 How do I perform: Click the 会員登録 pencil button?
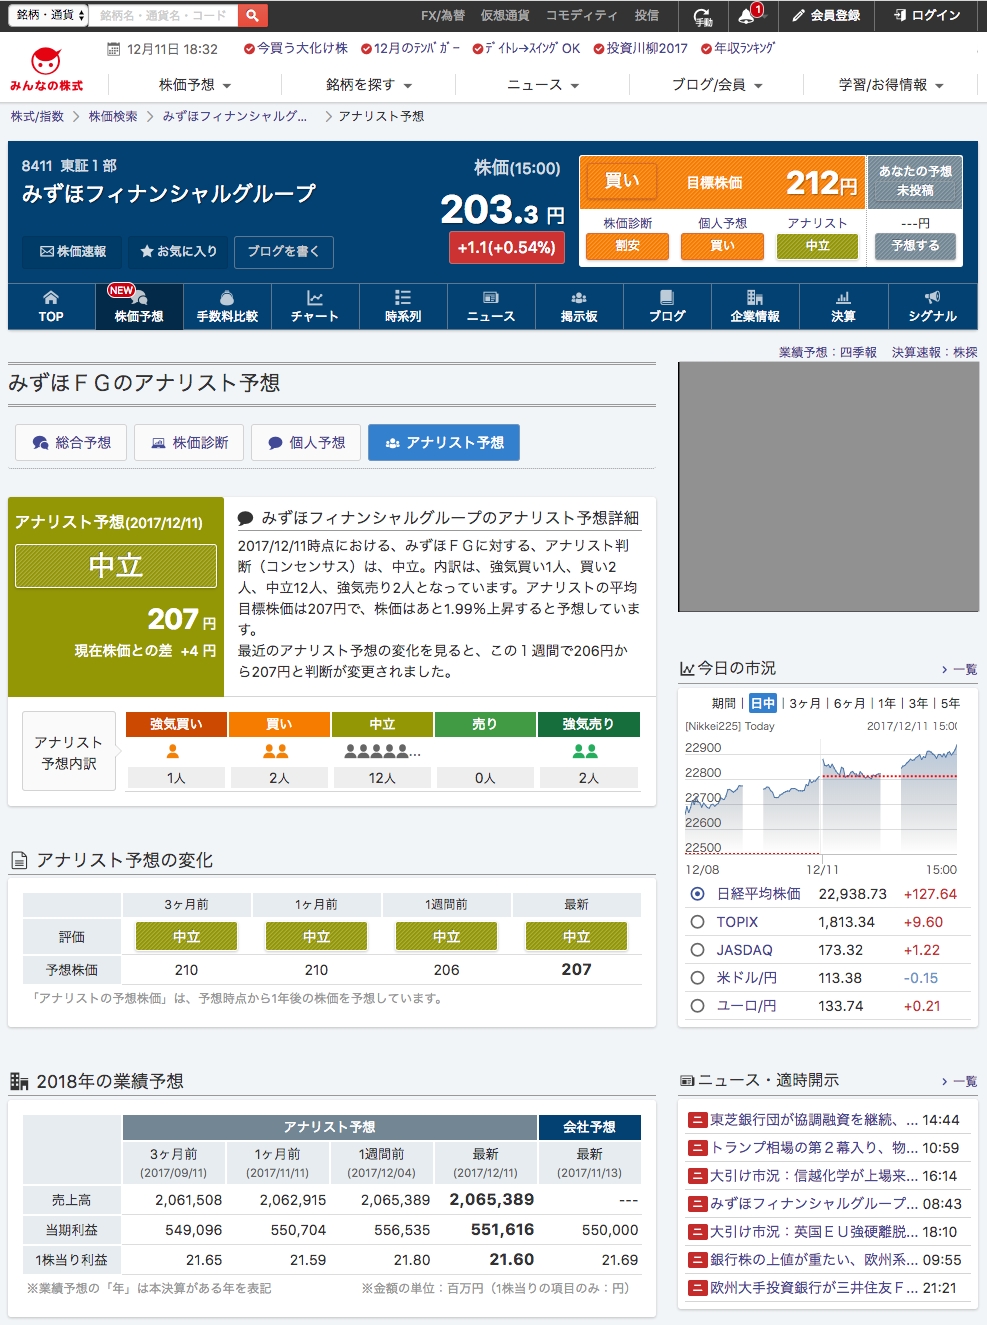[826, 15]
